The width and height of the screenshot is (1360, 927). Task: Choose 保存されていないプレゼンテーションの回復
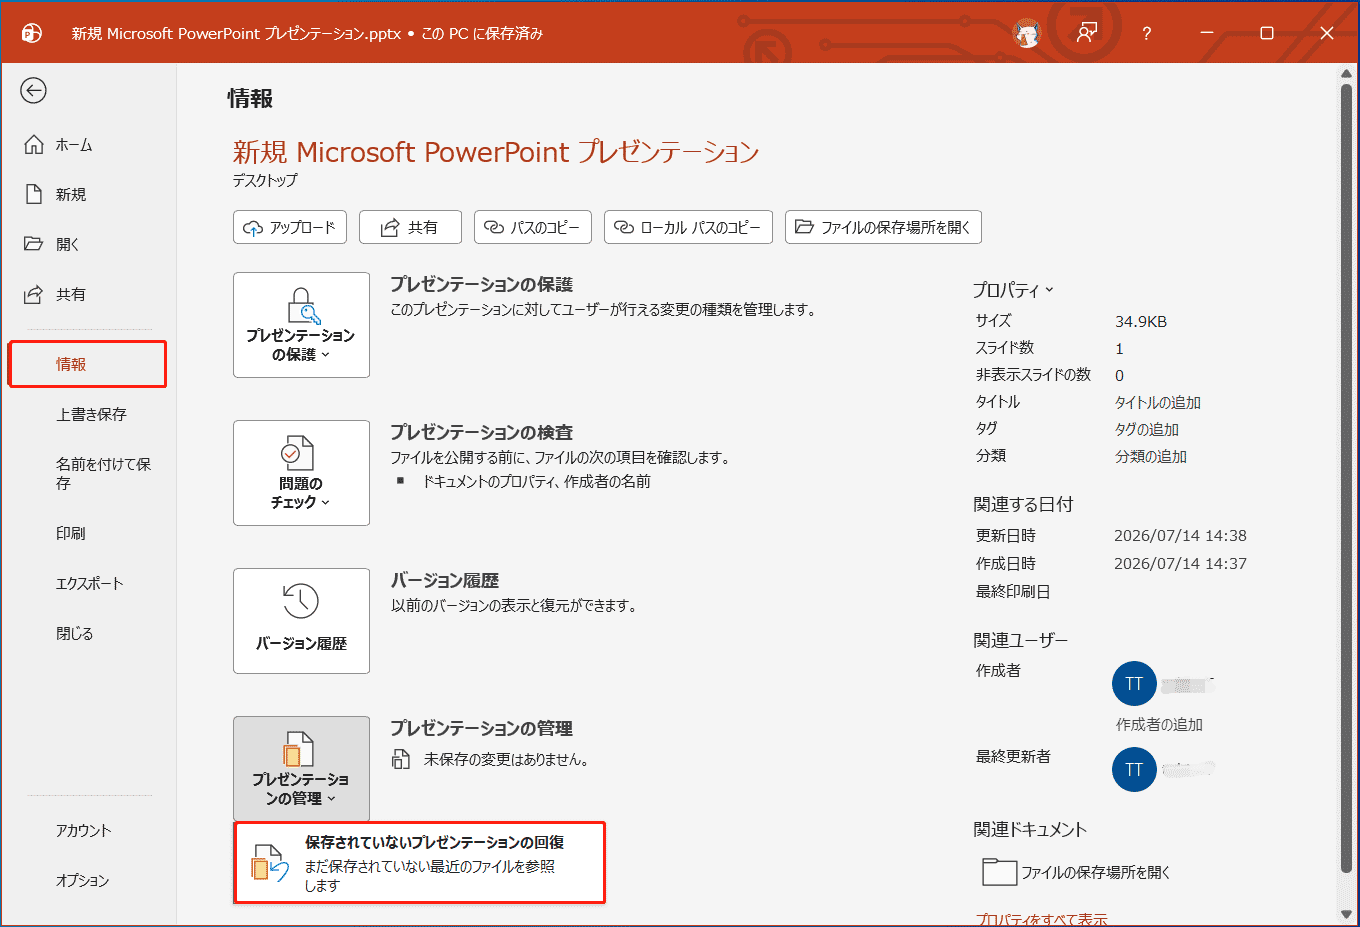click(419, 863)
